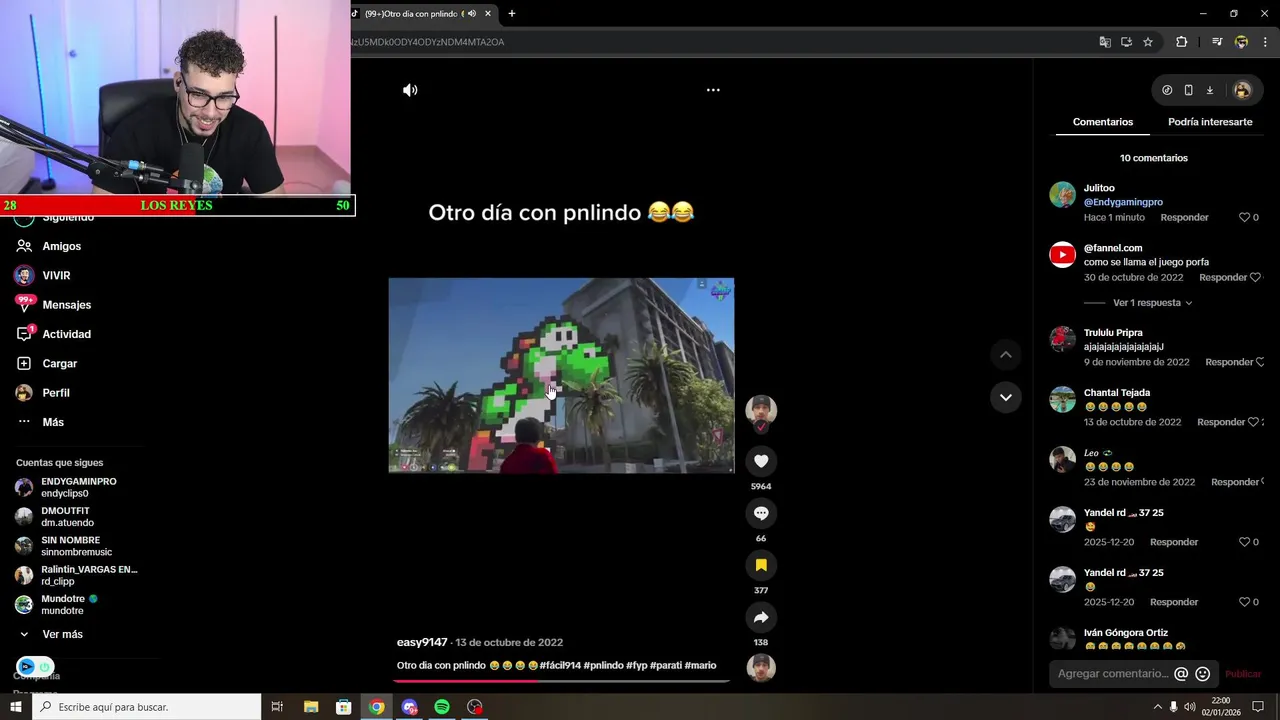Open Chrome extensions puzzle icon
This screenshot has width=1280, height=720.
(x=1181, y=42)
